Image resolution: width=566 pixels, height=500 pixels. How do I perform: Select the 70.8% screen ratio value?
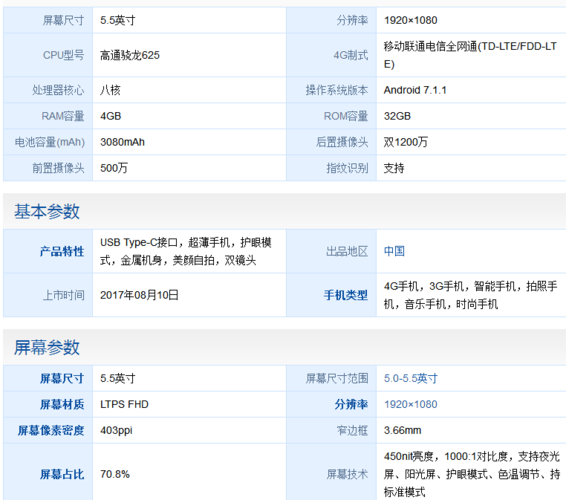[115, 474]
